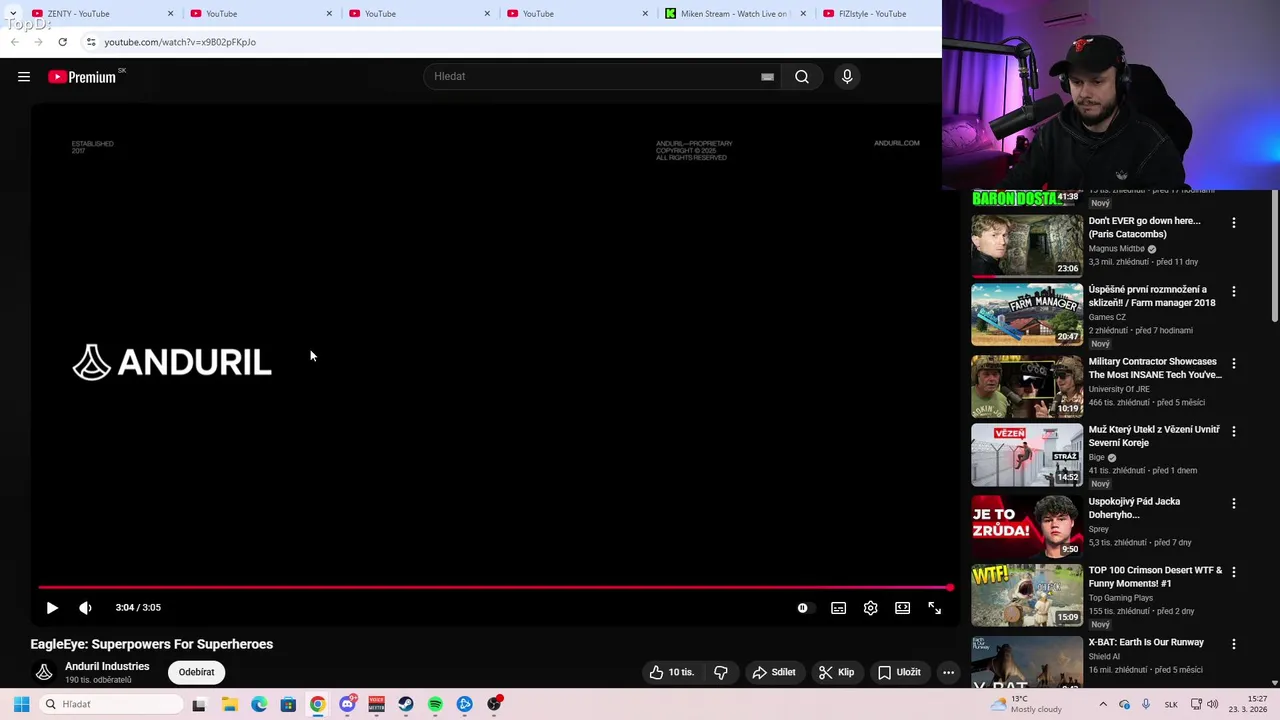Show hidden system tray icons
1280x720 pixels.
tap(1103, 704)
